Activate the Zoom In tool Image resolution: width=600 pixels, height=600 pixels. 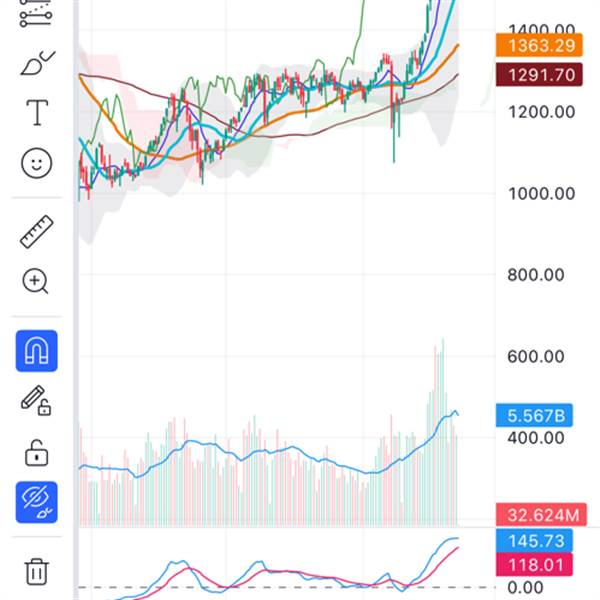(x=36, y=282)
